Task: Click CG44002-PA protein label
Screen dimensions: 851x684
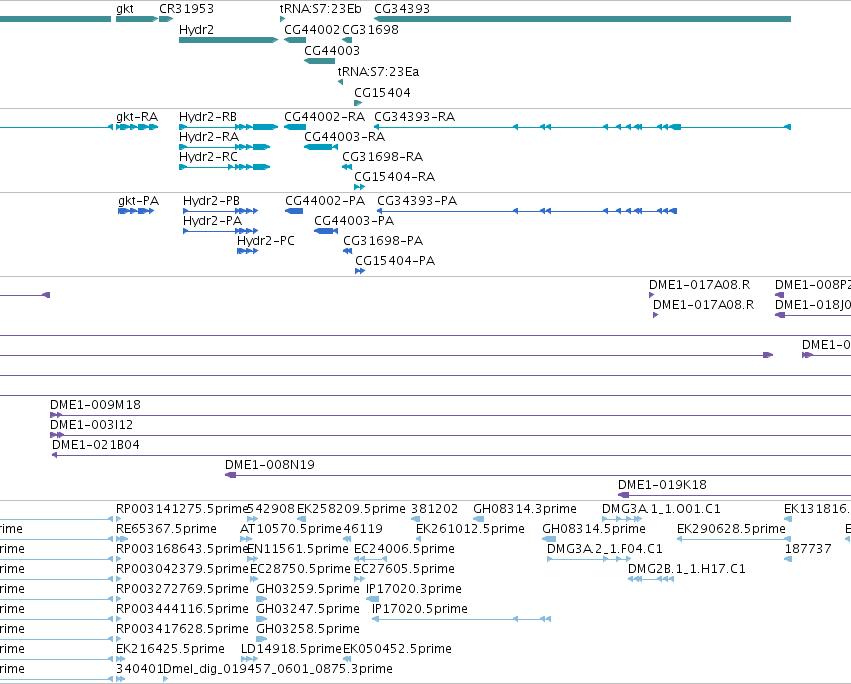Action: 325,201
